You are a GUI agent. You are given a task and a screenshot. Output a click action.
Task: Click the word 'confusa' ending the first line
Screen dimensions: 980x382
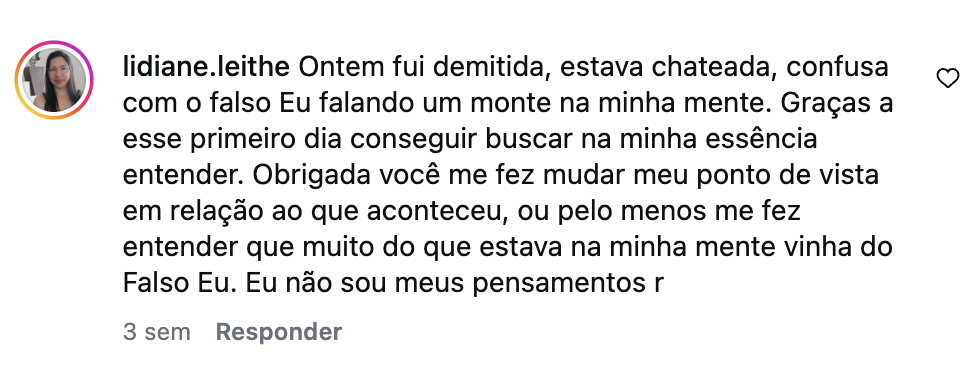[x=838, y=68]
